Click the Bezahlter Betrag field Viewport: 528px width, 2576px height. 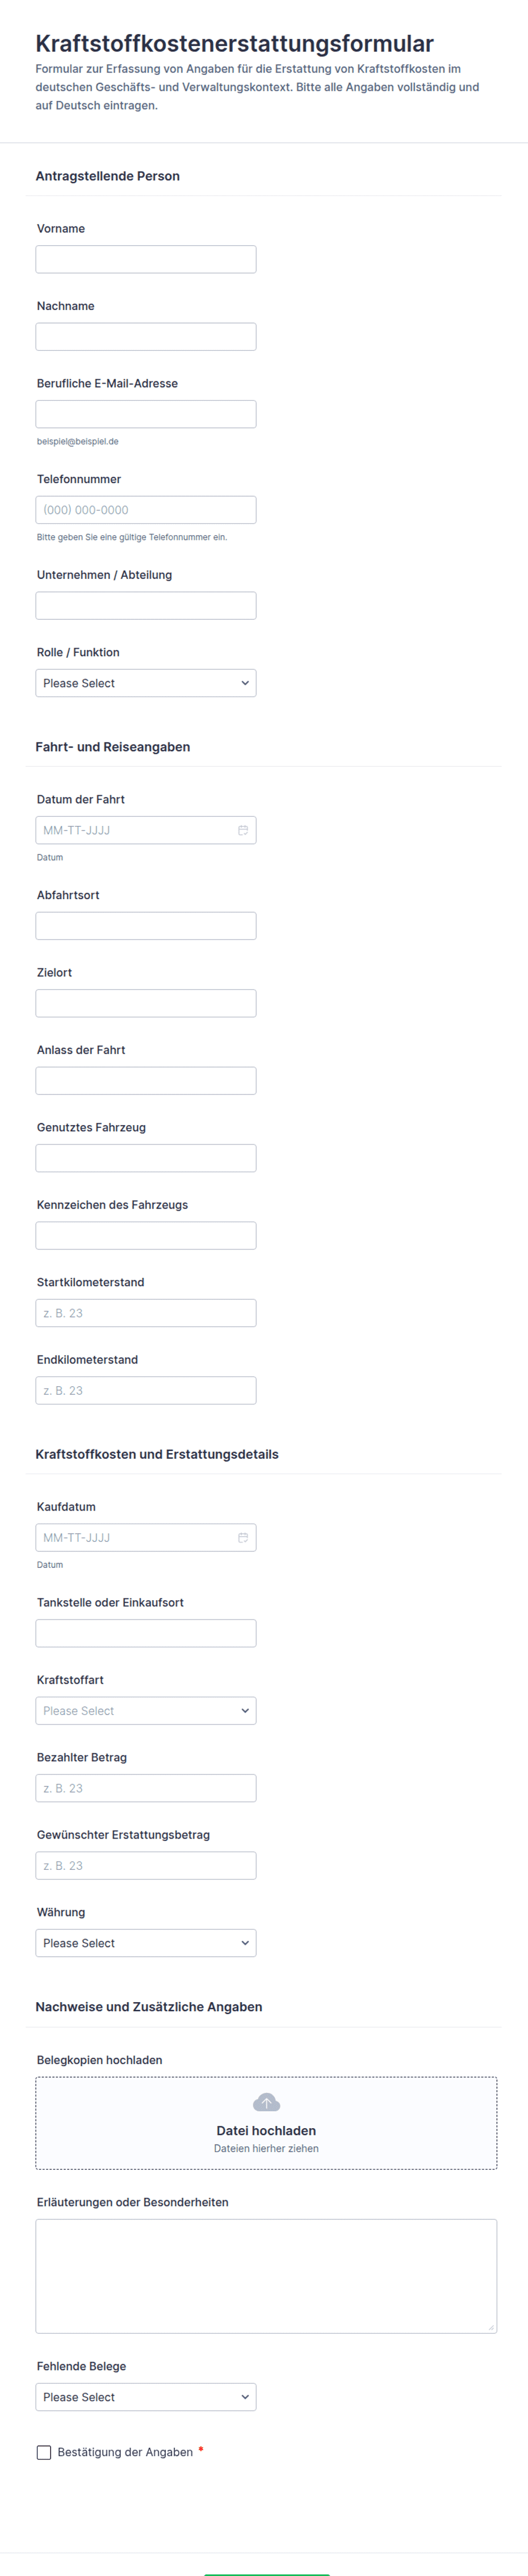pos(146,1788)
